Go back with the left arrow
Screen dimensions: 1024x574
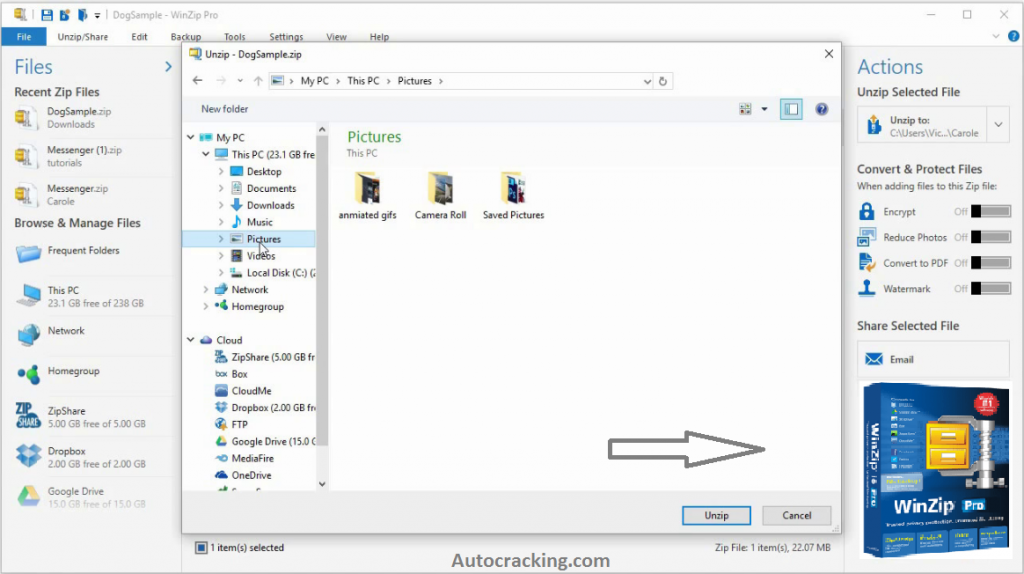click(x=197, y=80)
